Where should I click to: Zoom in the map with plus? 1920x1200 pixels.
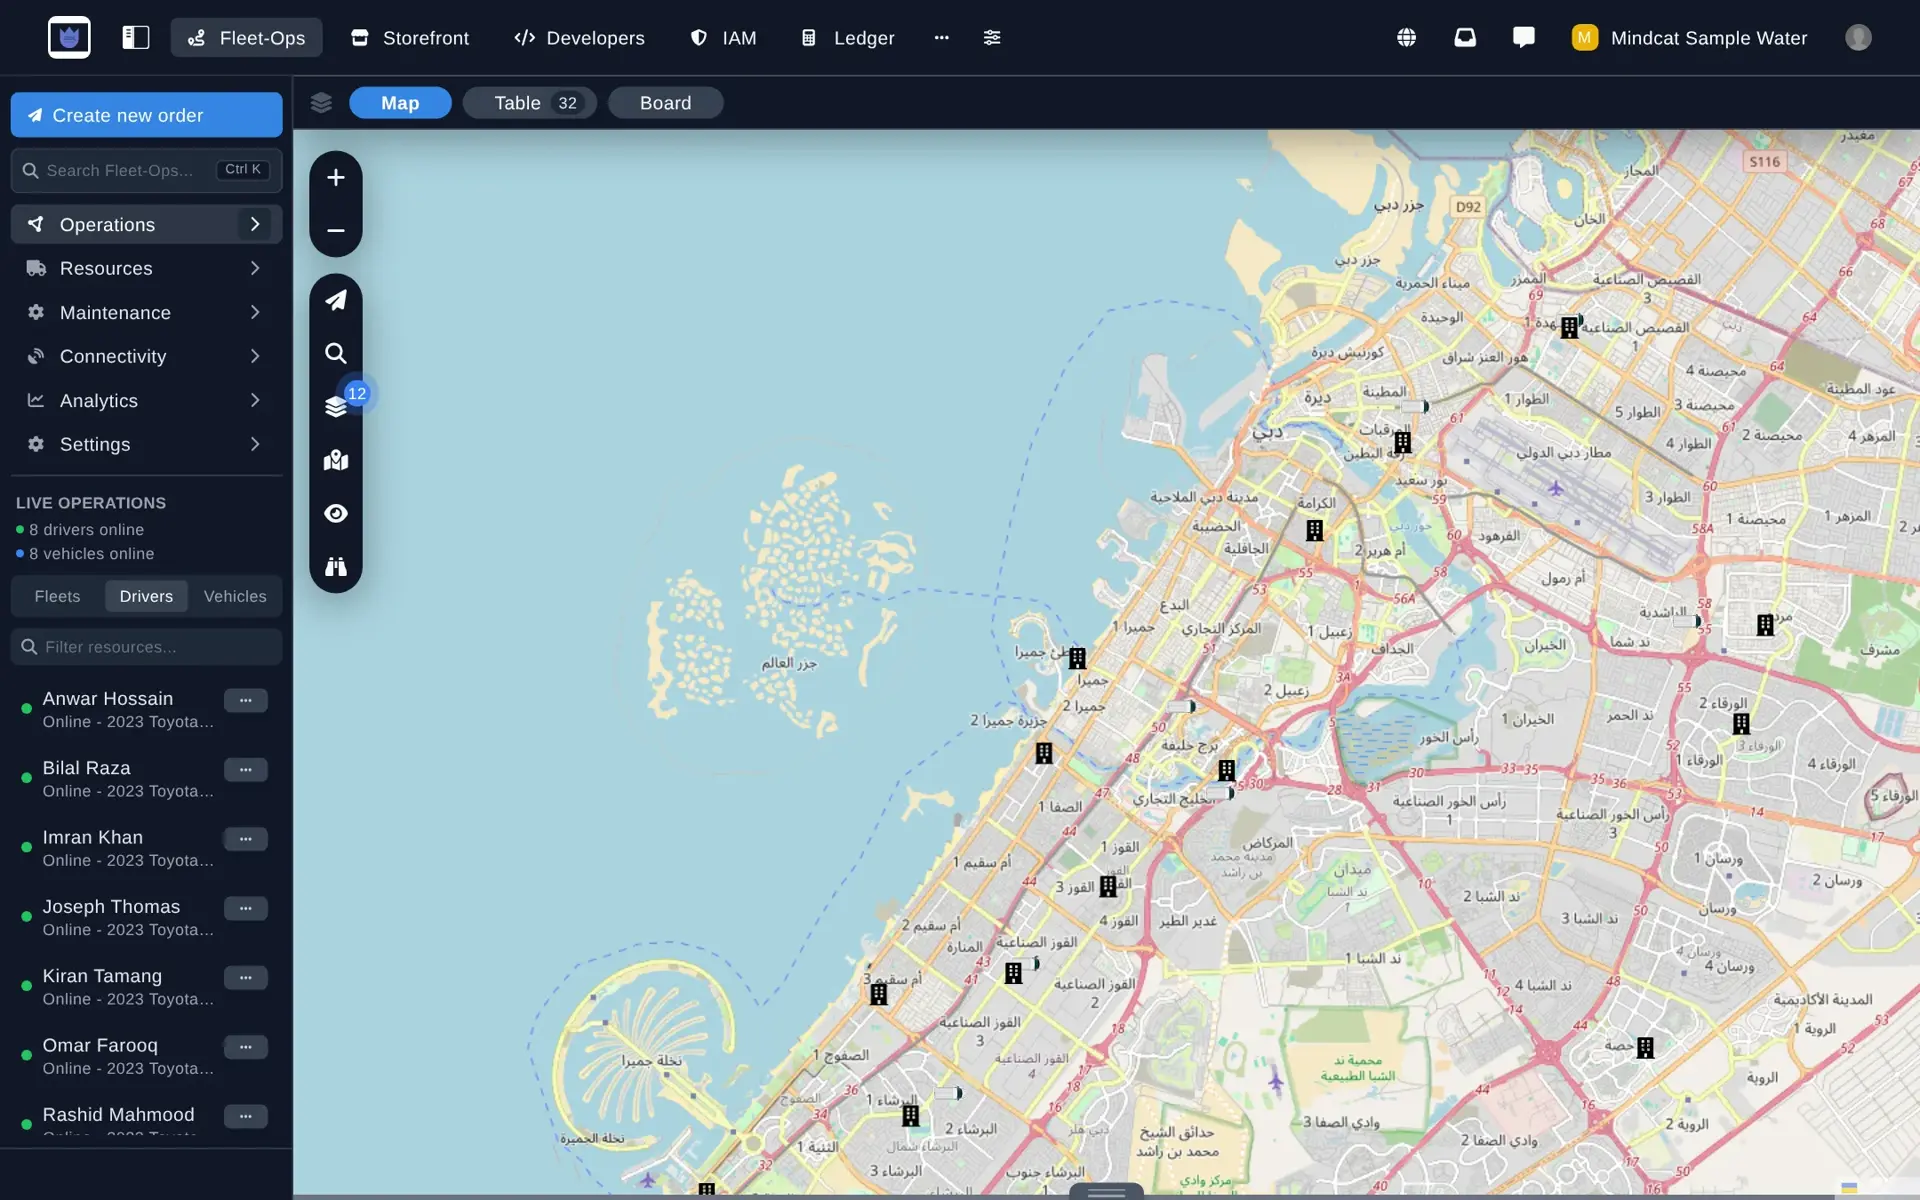(336, 178)
